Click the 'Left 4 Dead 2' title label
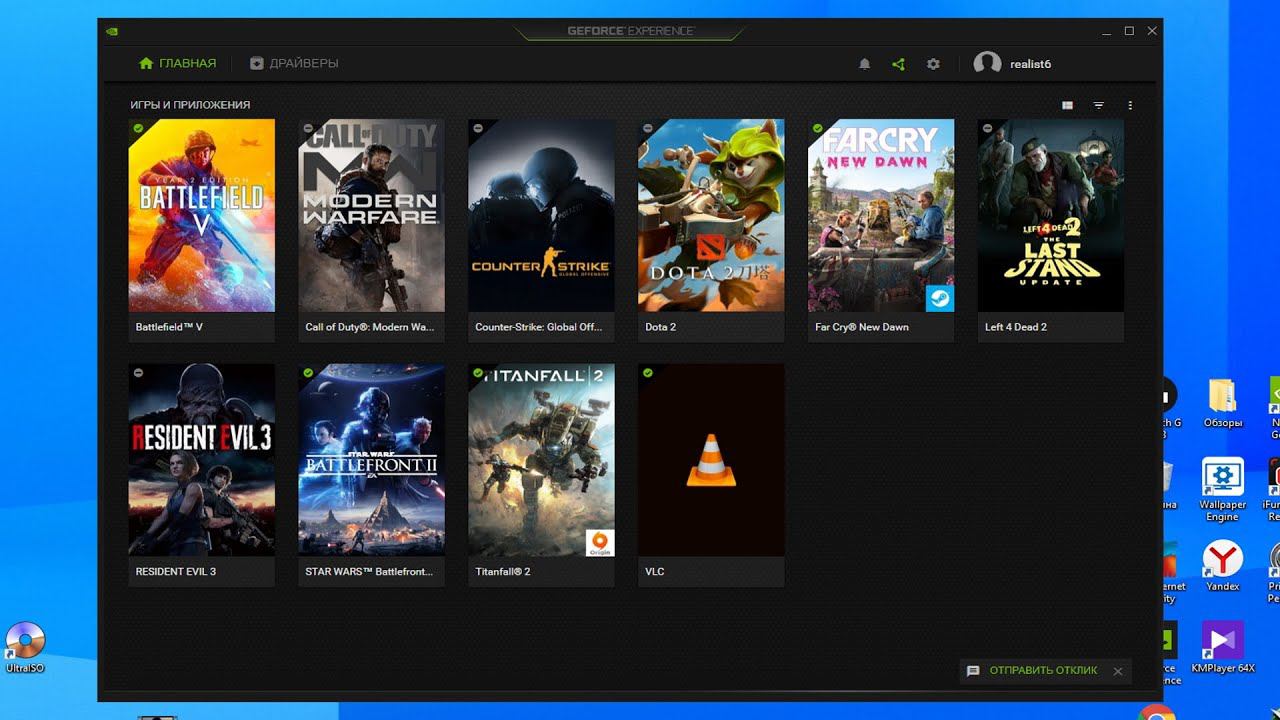This screenshot has width=1280, height=720. point(1016,327)
